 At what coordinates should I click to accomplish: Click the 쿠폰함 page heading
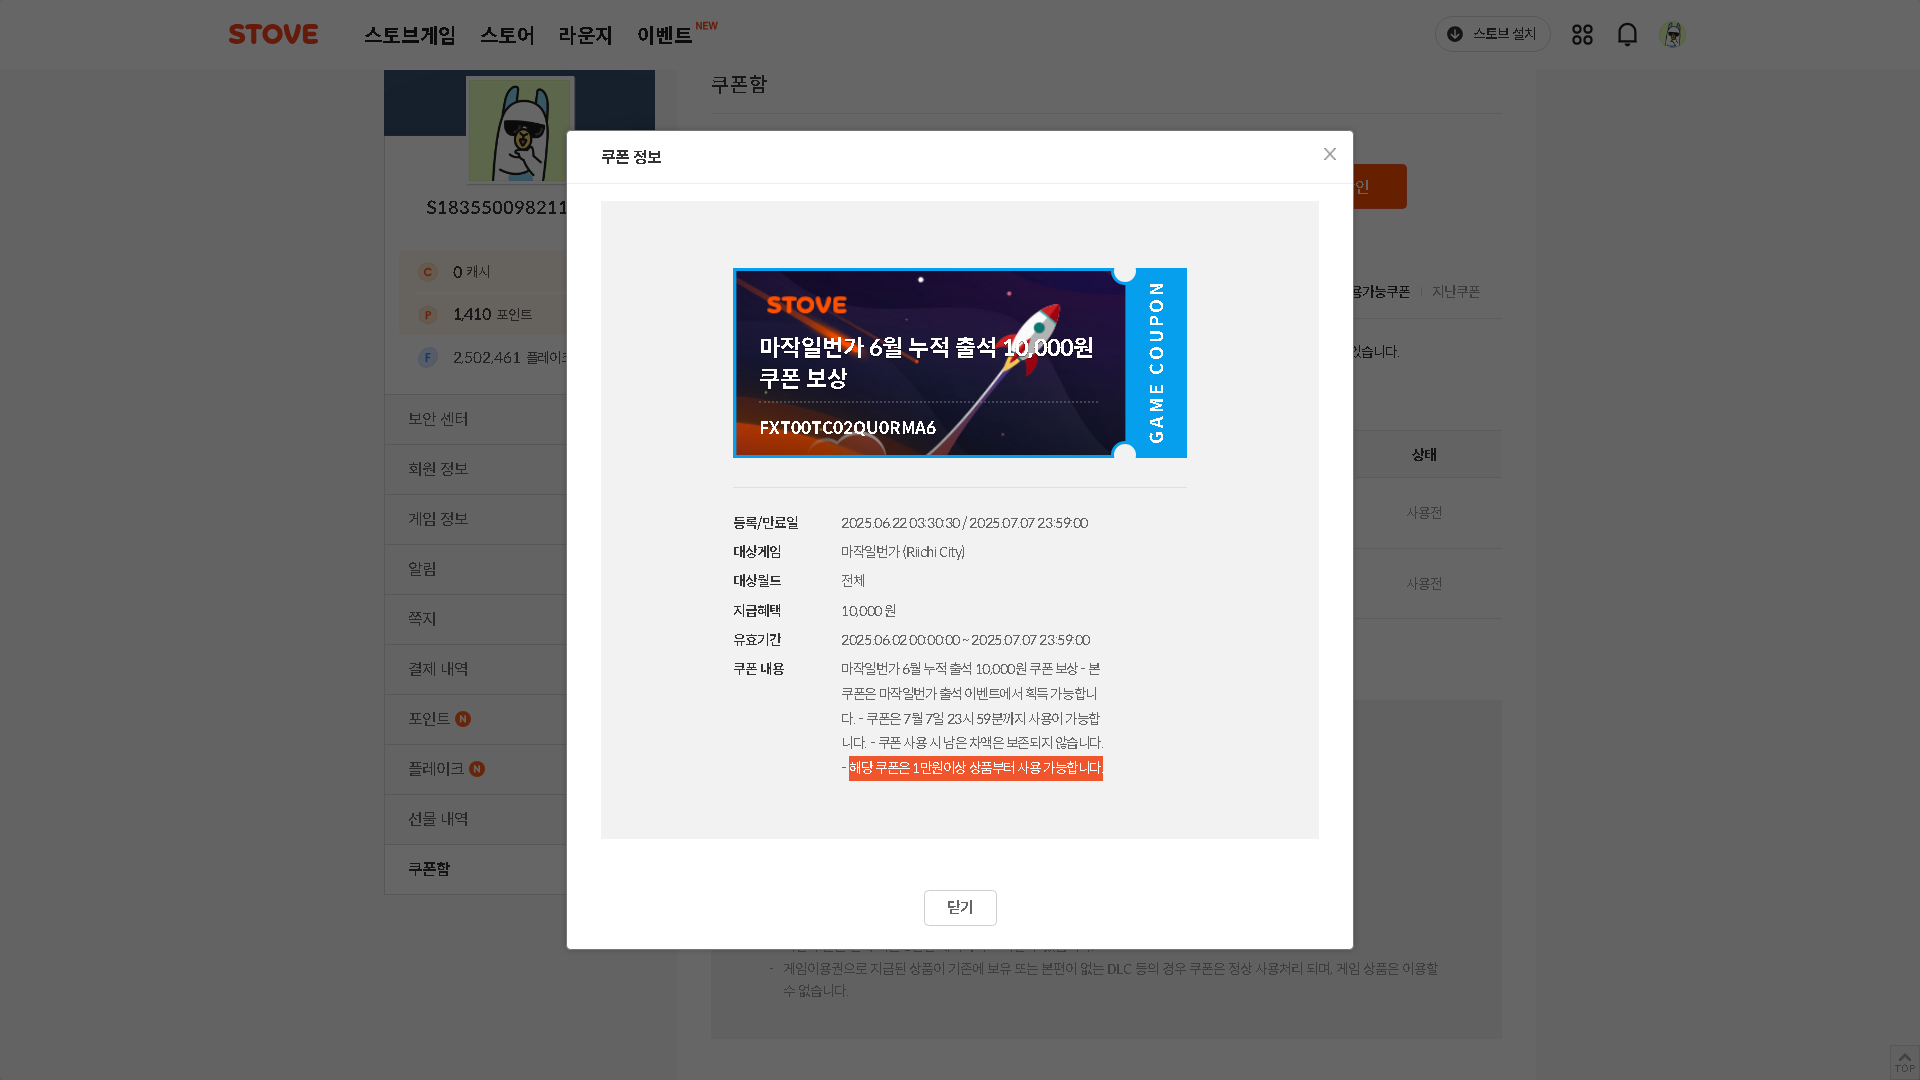click(739, 84)
